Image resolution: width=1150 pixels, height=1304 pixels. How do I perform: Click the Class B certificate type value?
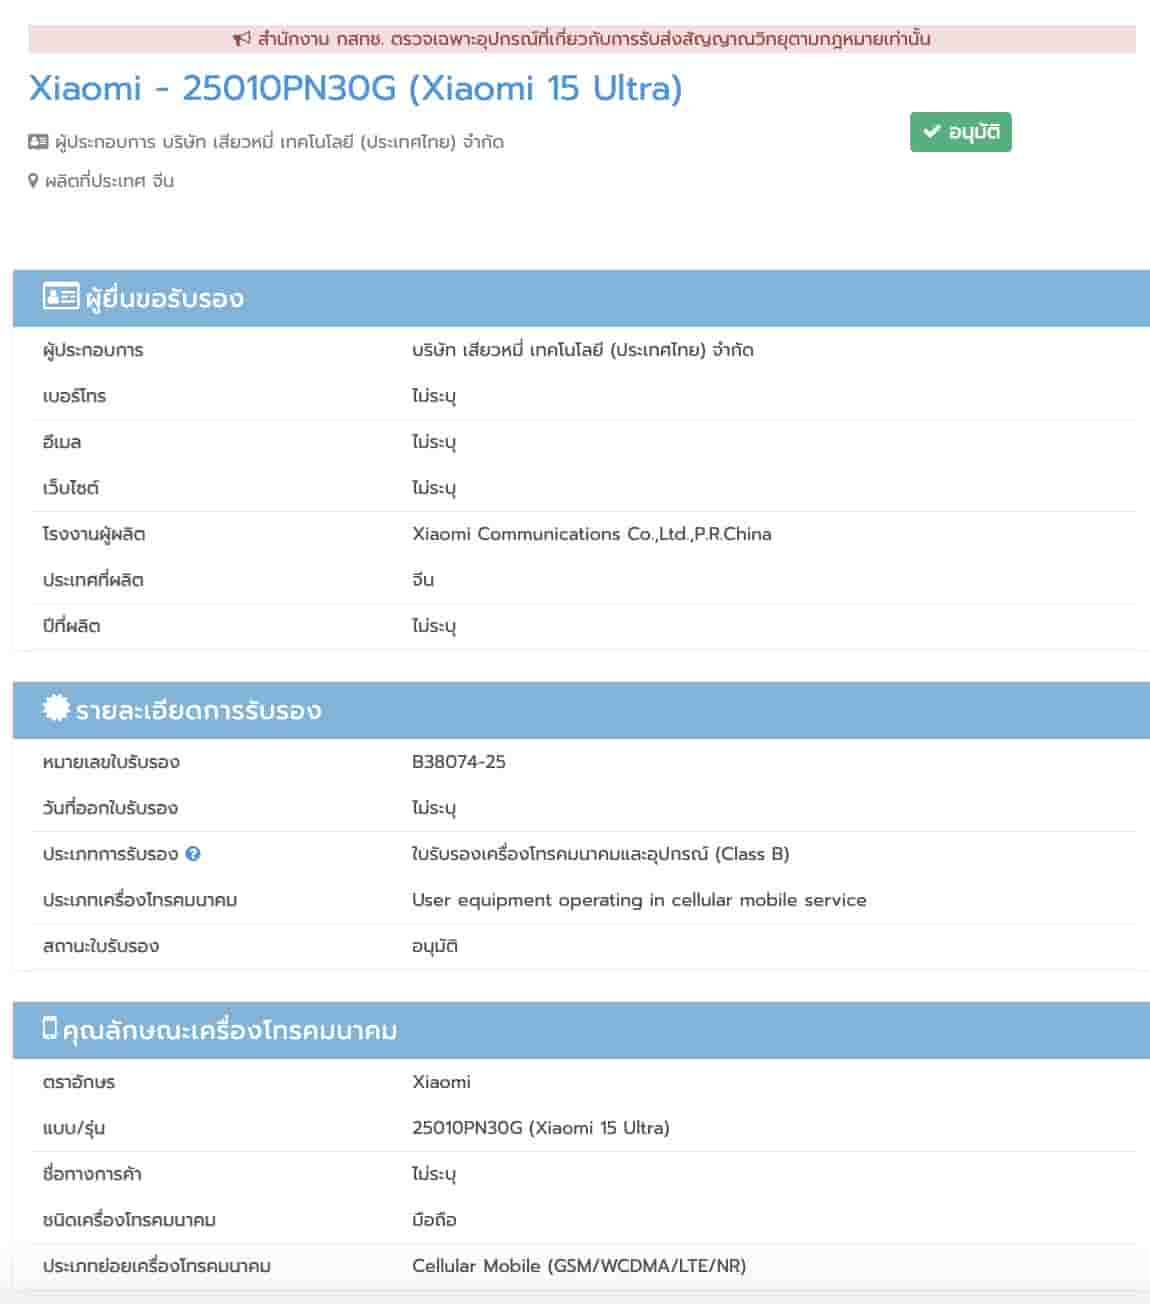click(x=600, y=854)
